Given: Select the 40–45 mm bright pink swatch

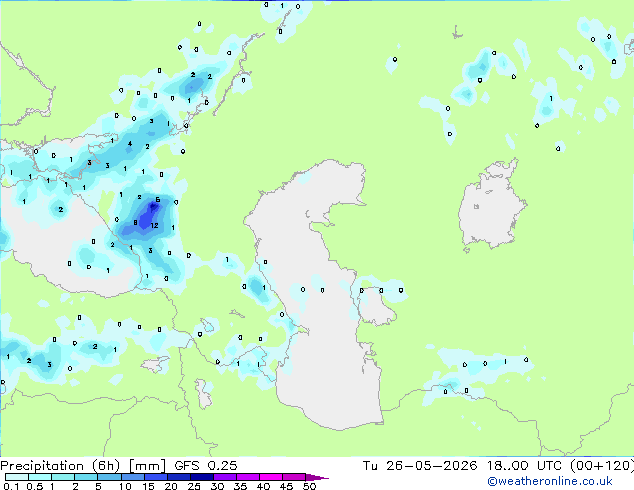Looking at the screenshot, I should click(x=271, y=477).
